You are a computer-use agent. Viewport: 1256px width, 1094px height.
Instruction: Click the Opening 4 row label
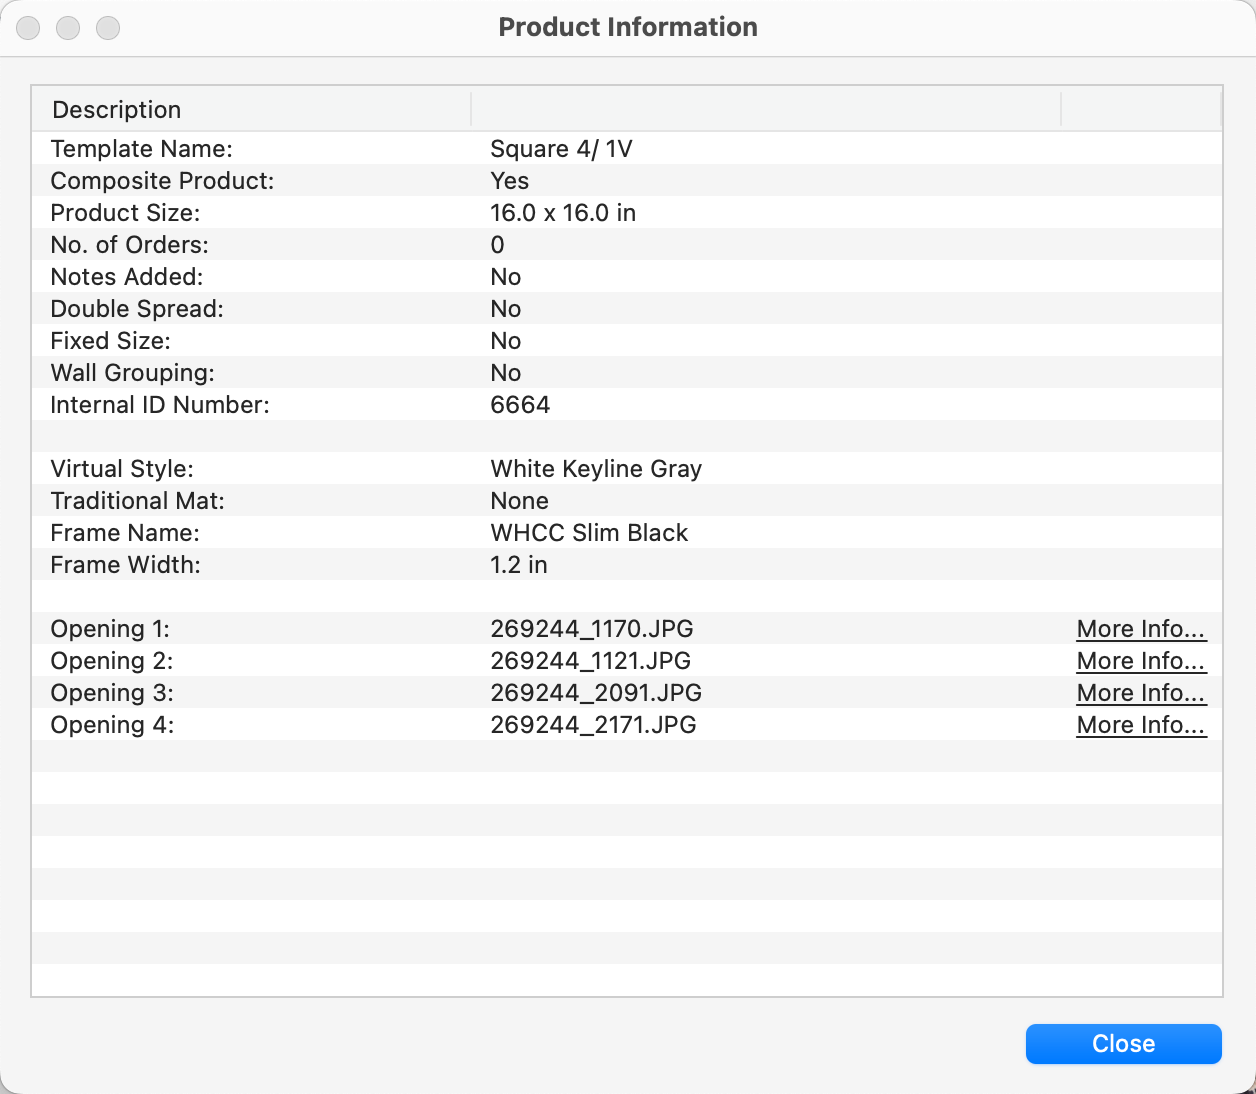[x=112, y=725]
